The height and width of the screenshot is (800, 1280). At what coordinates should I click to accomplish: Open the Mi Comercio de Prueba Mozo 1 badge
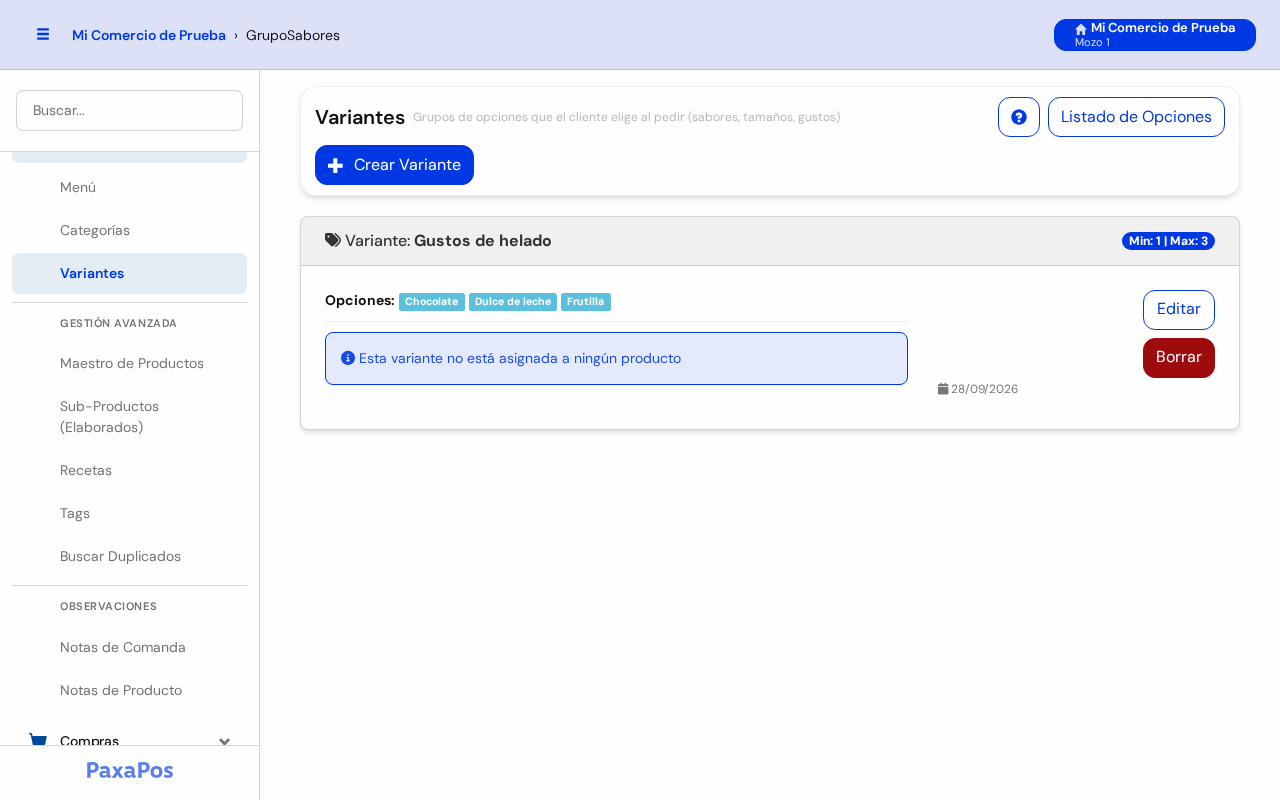coord(1155,35)
